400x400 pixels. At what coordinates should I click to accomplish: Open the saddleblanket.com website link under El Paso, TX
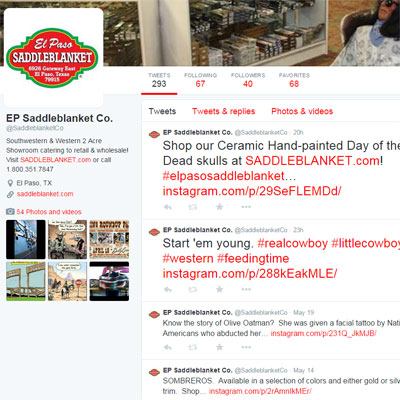click(45, 194)
